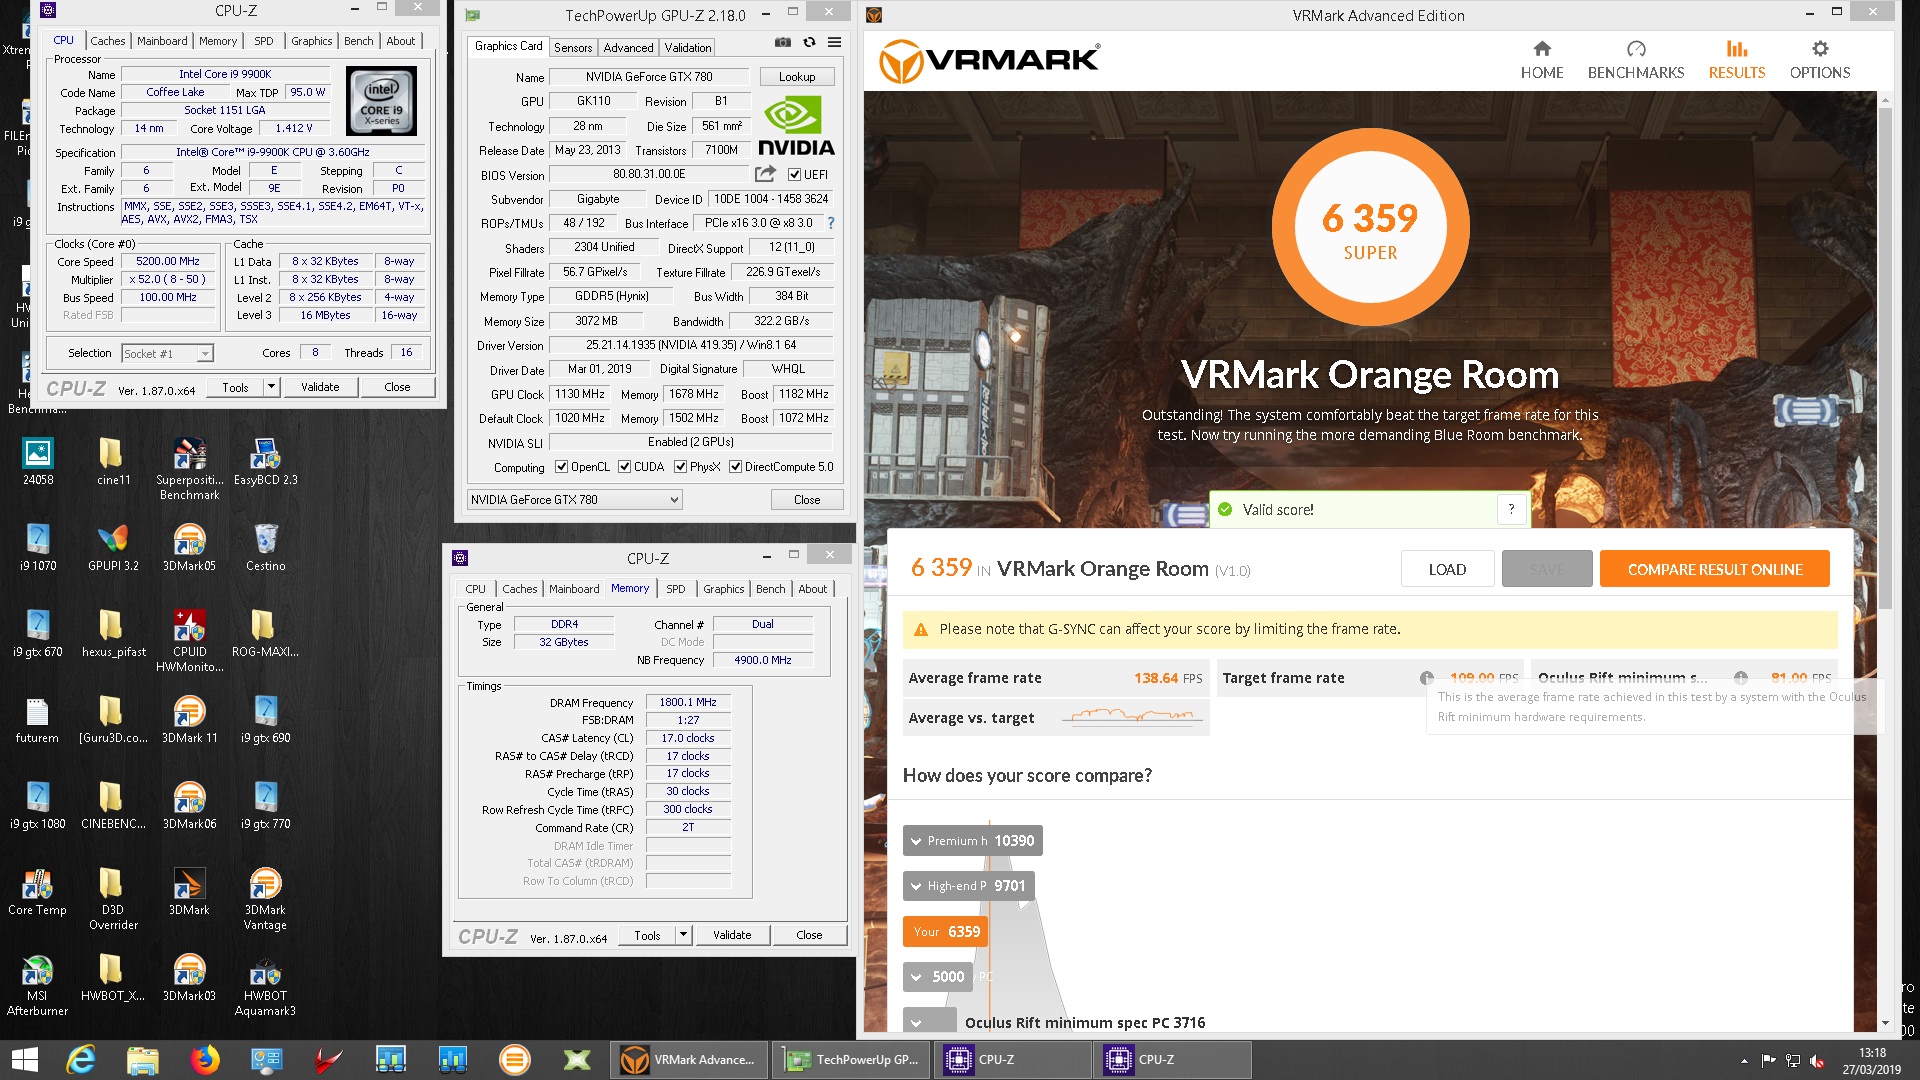The image size is (1920, 1080).
Task: Open Sensors tab in GPU-Z
Action: coord(573,47)
